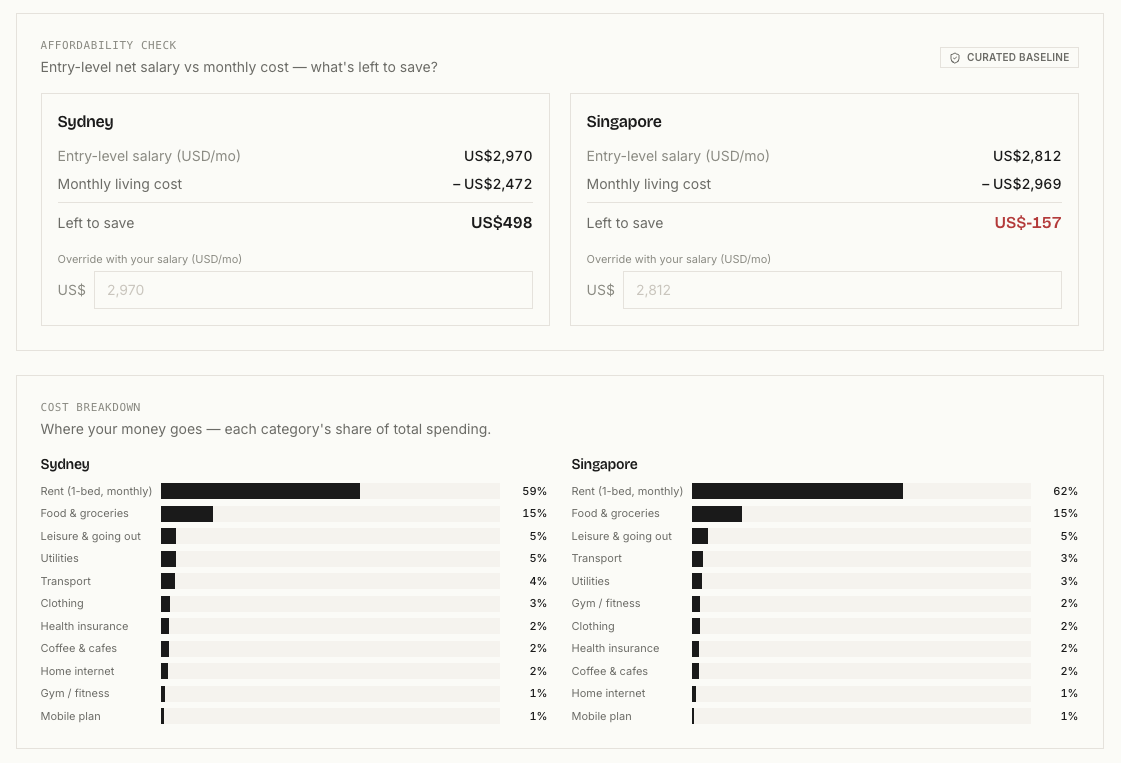Click Sydney Clothing row label

click(x=62, y=604)
